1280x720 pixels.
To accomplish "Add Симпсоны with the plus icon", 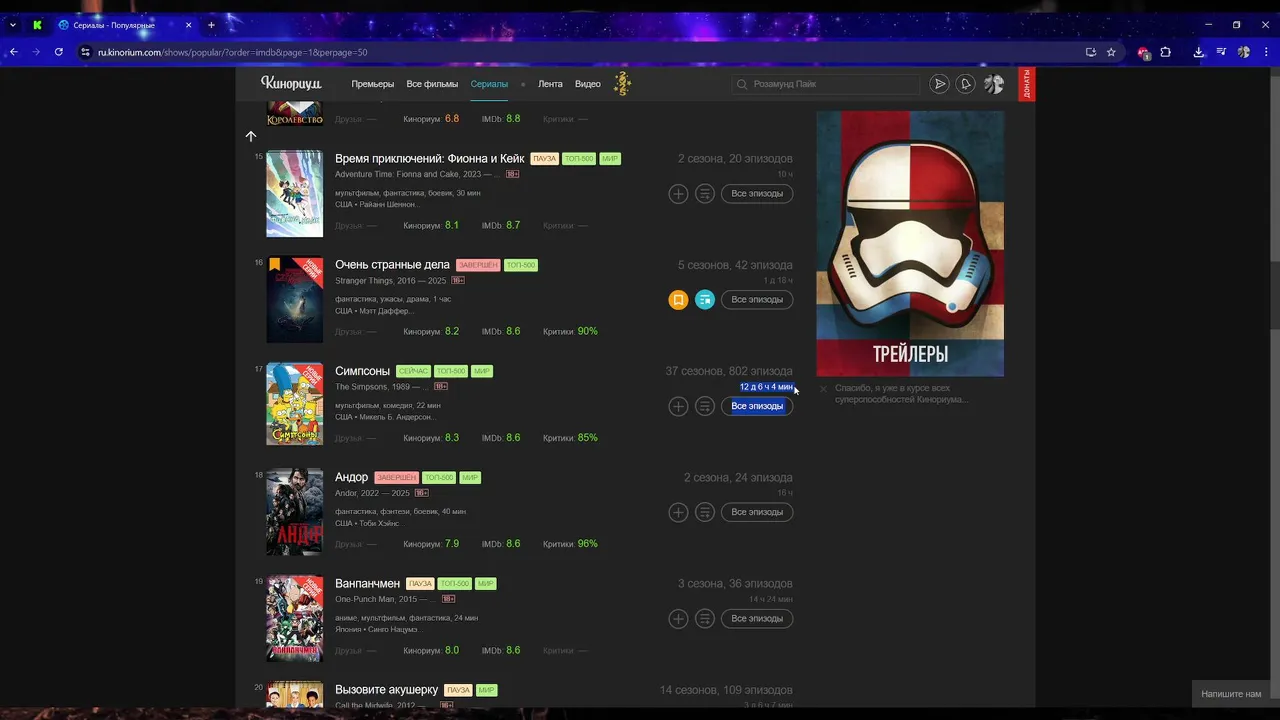I will coord(678,406).
